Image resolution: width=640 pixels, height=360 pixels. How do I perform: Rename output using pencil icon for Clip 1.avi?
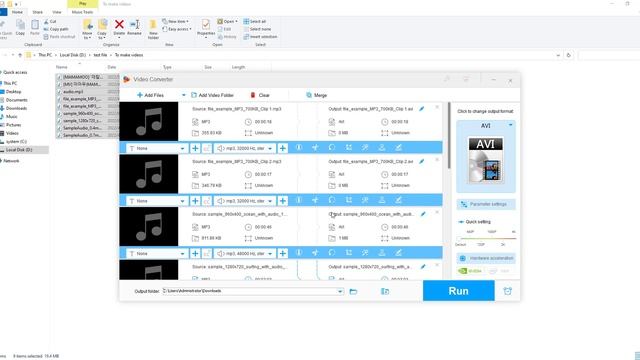tap(422, 109)
